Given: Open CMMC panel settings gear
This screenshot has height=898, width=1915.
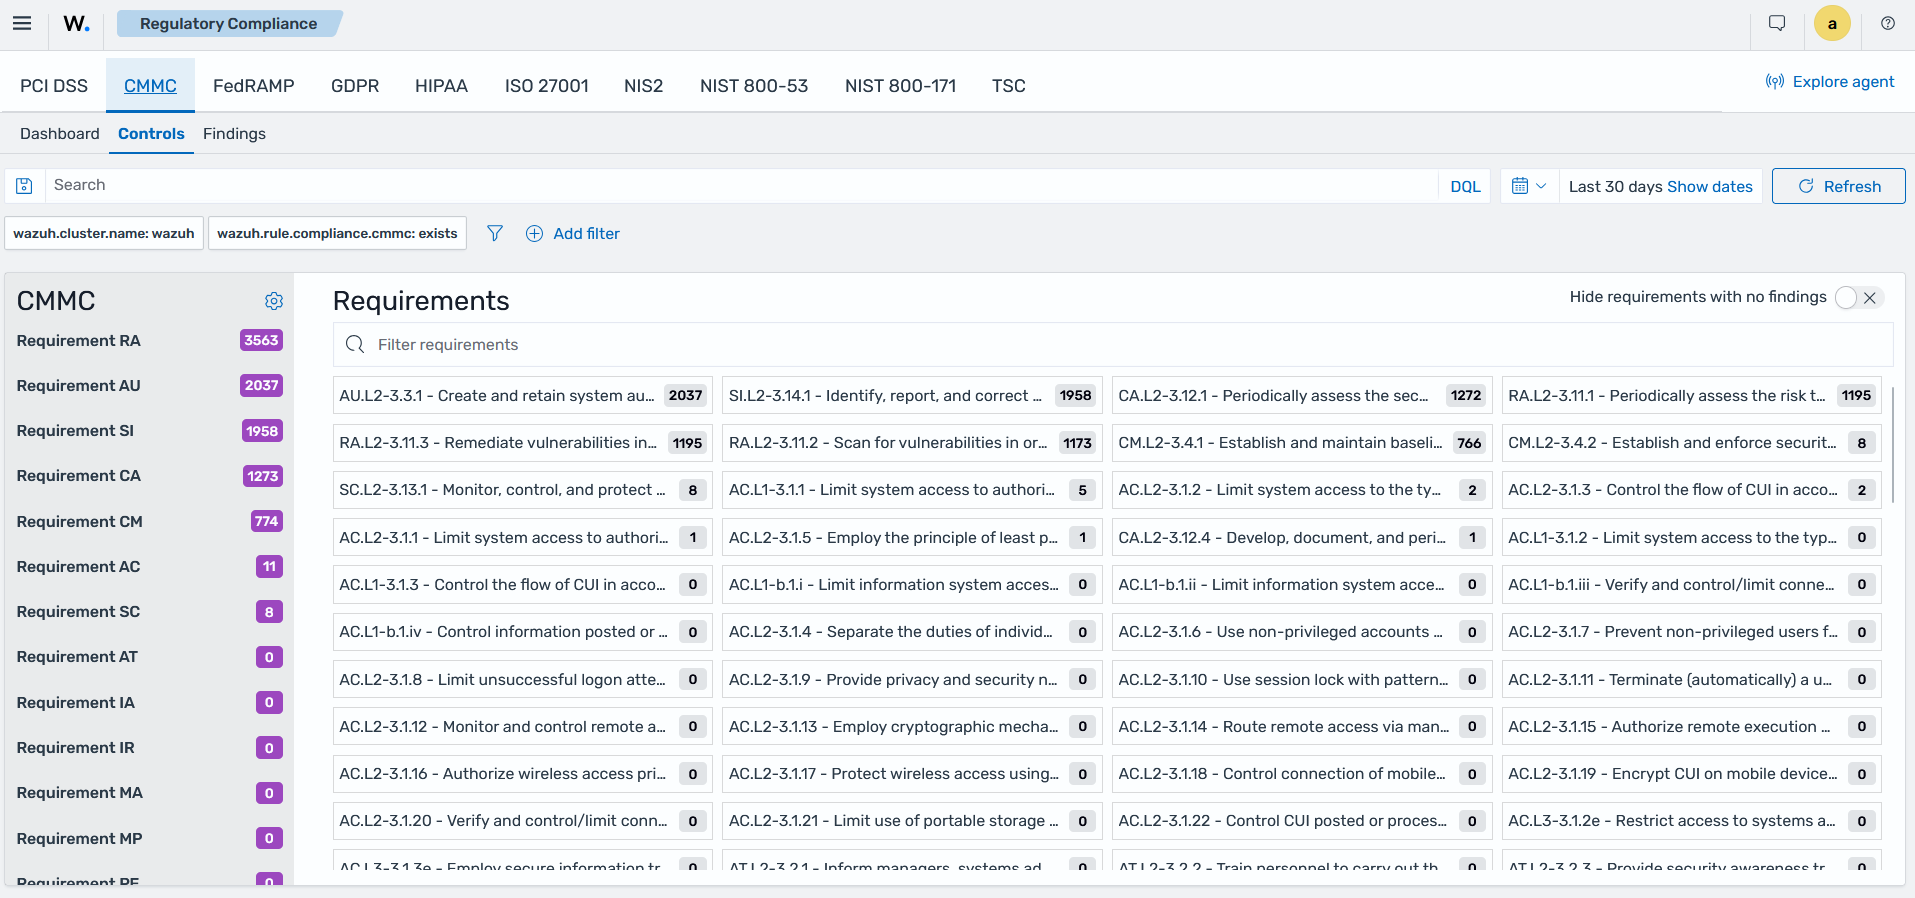Looking at the screenshot, I should 274,301.
